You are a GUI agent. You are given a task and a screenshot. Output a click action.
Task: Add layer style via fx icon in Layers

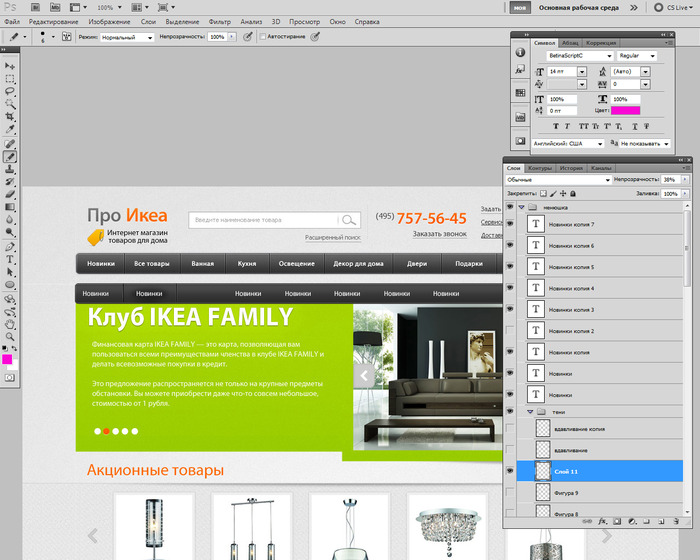tap(603, 521)
